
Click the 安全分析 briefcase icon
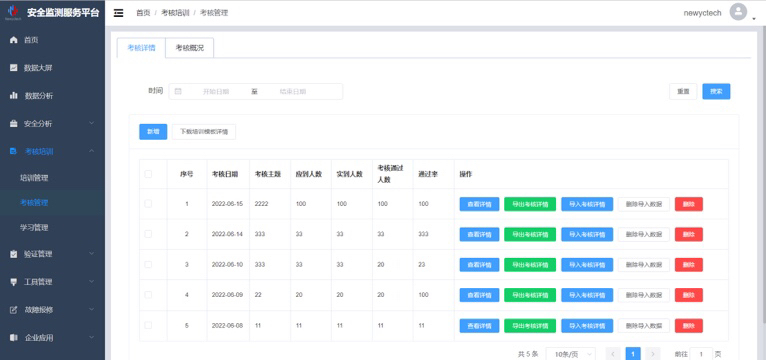tap(14, 124)
